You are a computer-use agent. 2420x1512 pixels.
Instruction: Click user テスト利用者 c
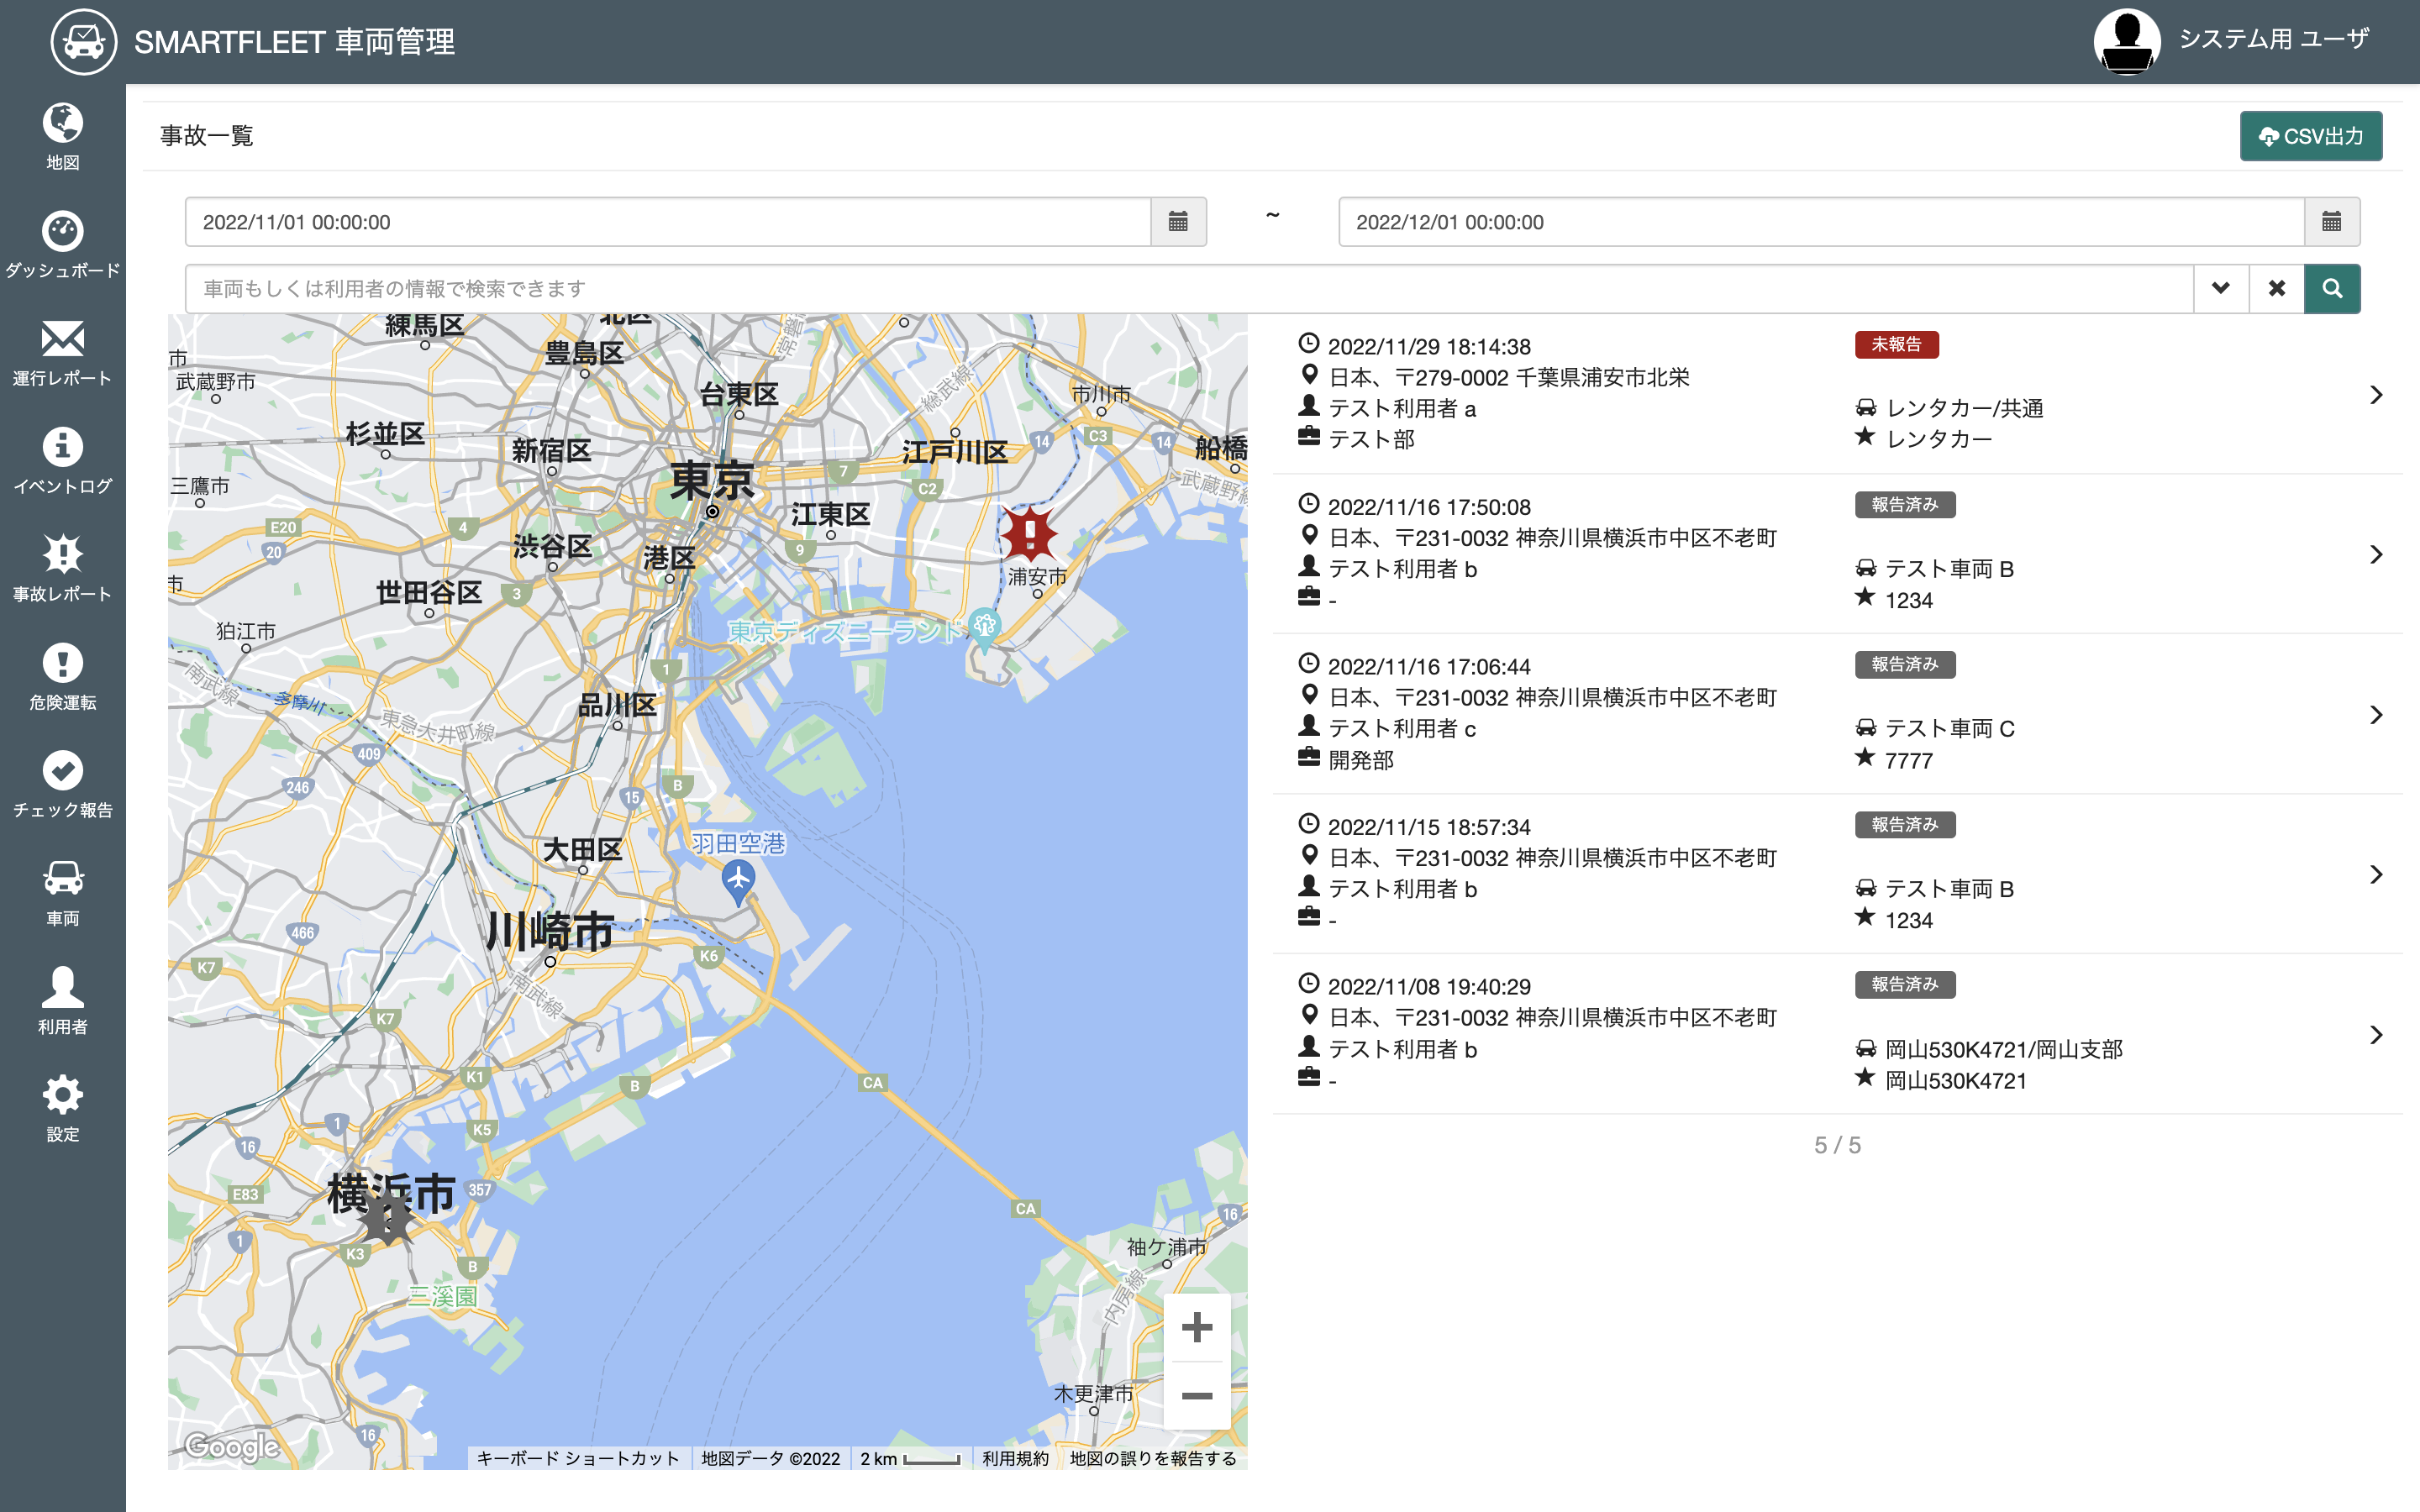(x=1402, y=728)
